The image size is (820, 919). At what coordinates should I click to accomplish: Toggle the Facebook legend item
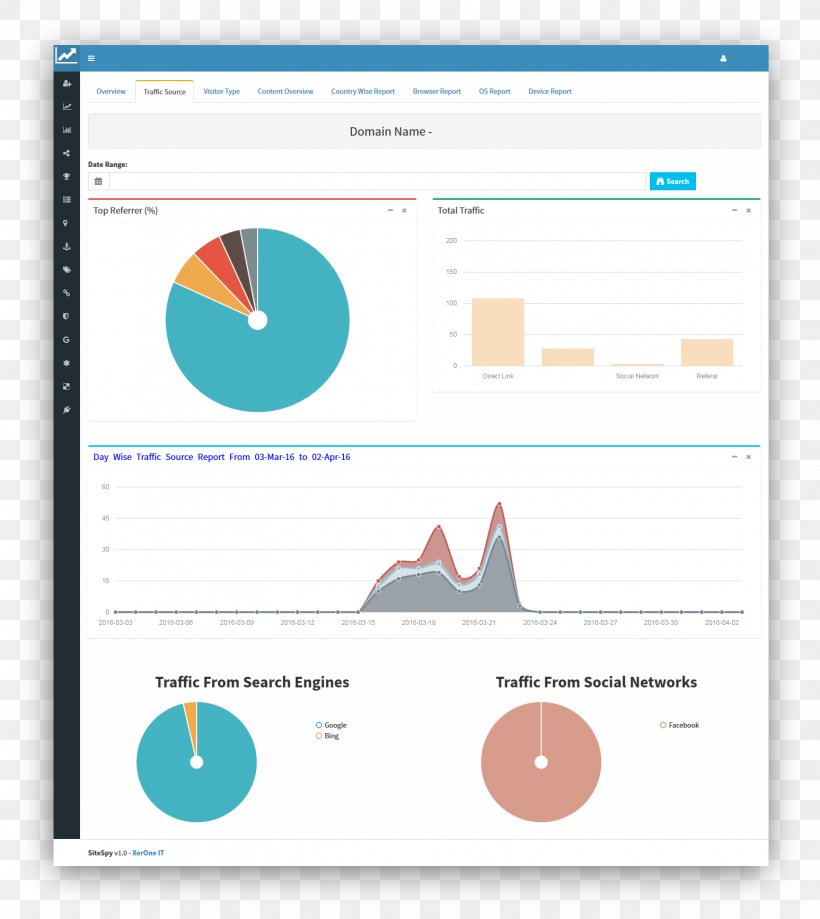pos(679,725)
